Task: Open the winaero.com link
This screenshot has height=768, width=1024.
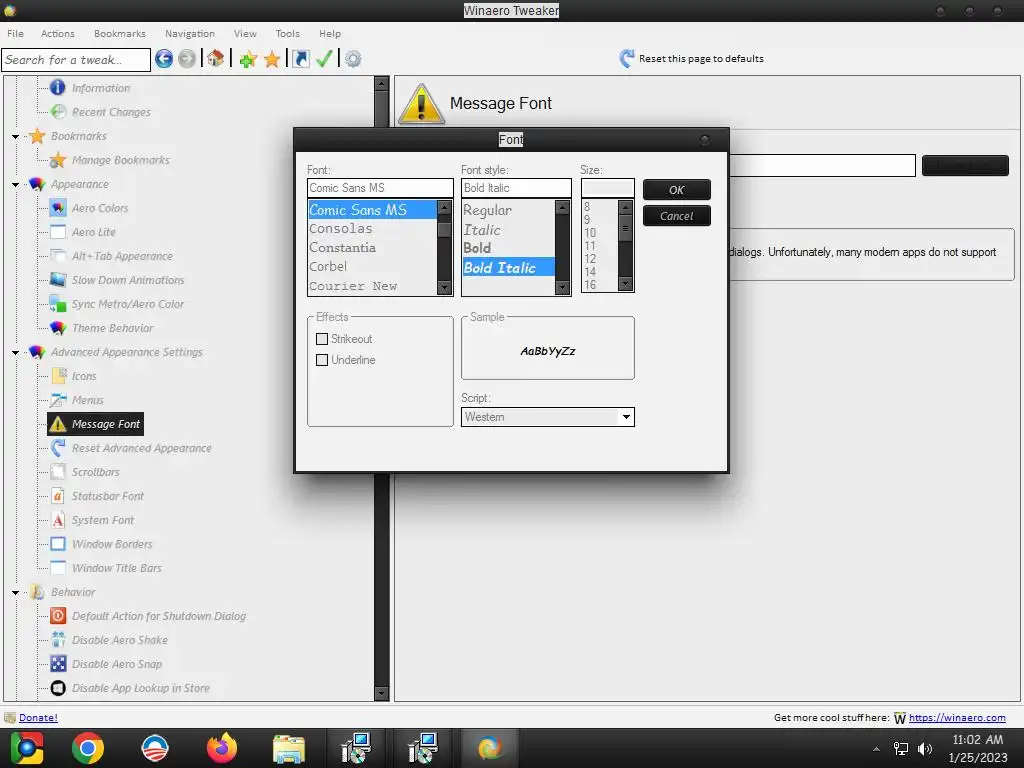Action: (957, 718)
